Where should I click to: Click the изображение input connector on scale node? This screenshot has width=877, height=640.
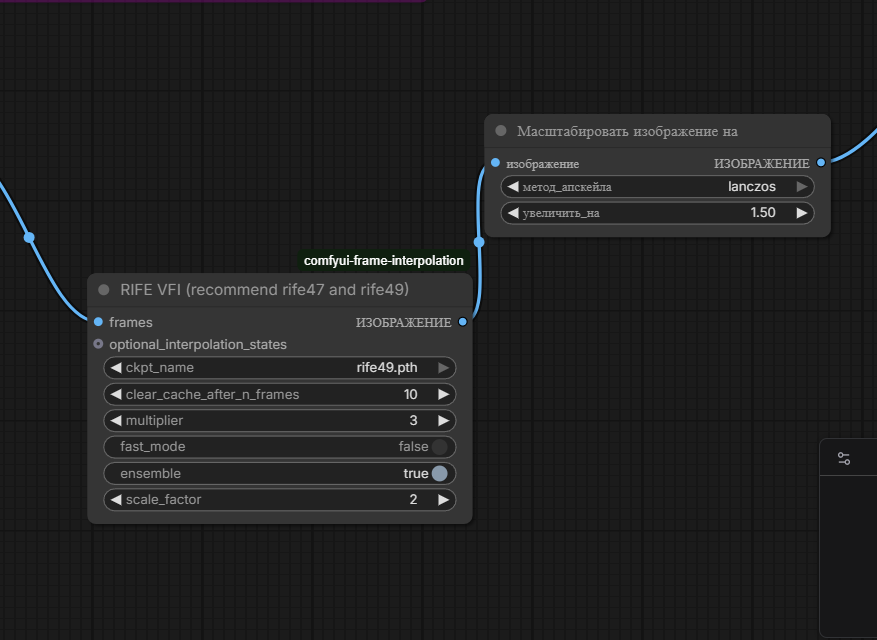click(495, 163)
